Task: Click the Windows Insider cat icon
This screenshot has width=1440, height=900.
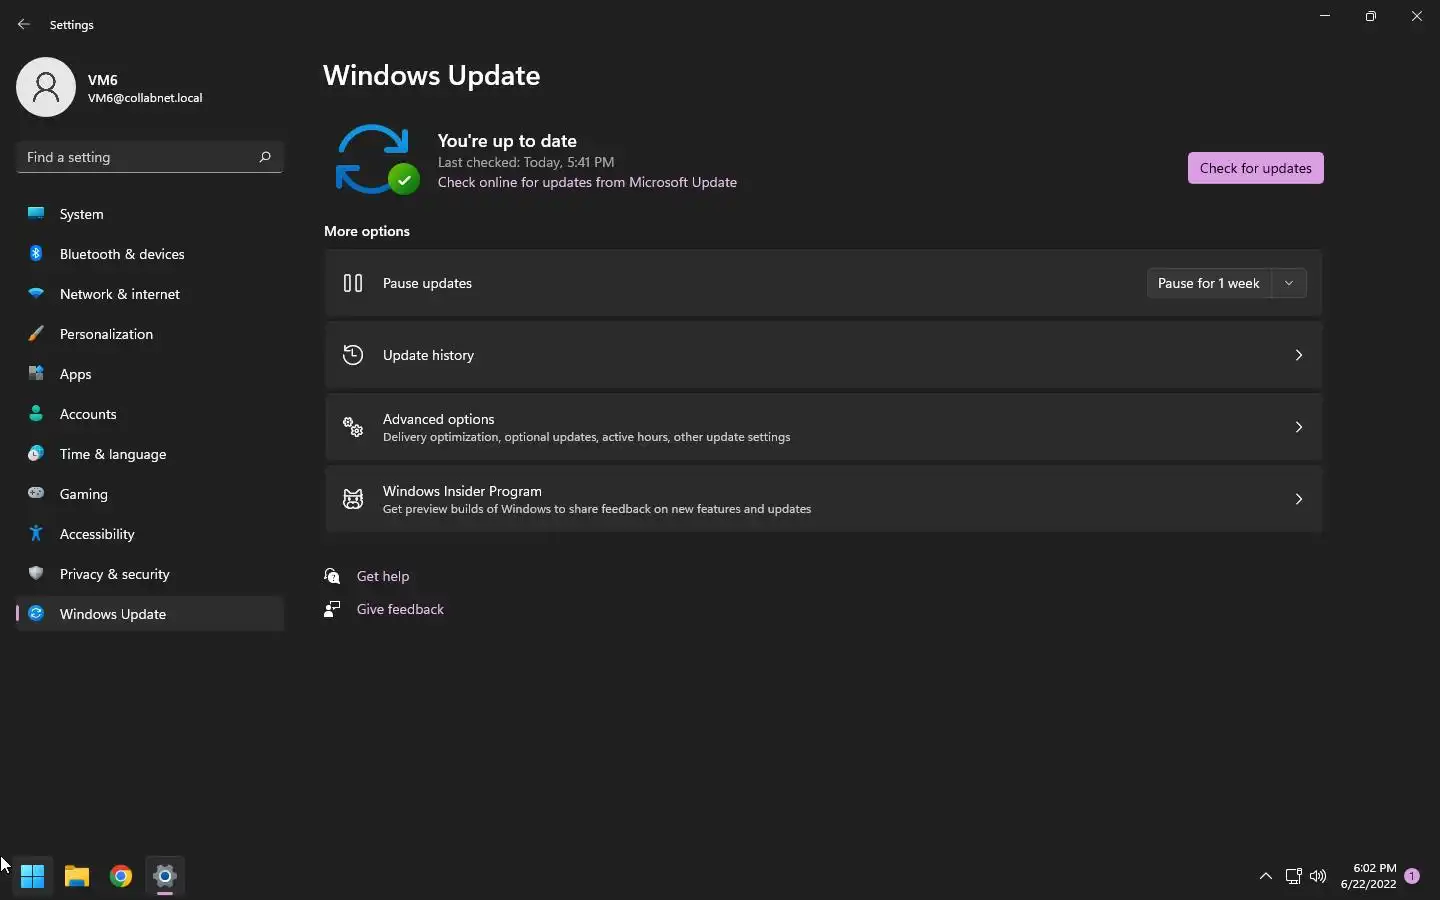Action: click(x=353, y=499)
